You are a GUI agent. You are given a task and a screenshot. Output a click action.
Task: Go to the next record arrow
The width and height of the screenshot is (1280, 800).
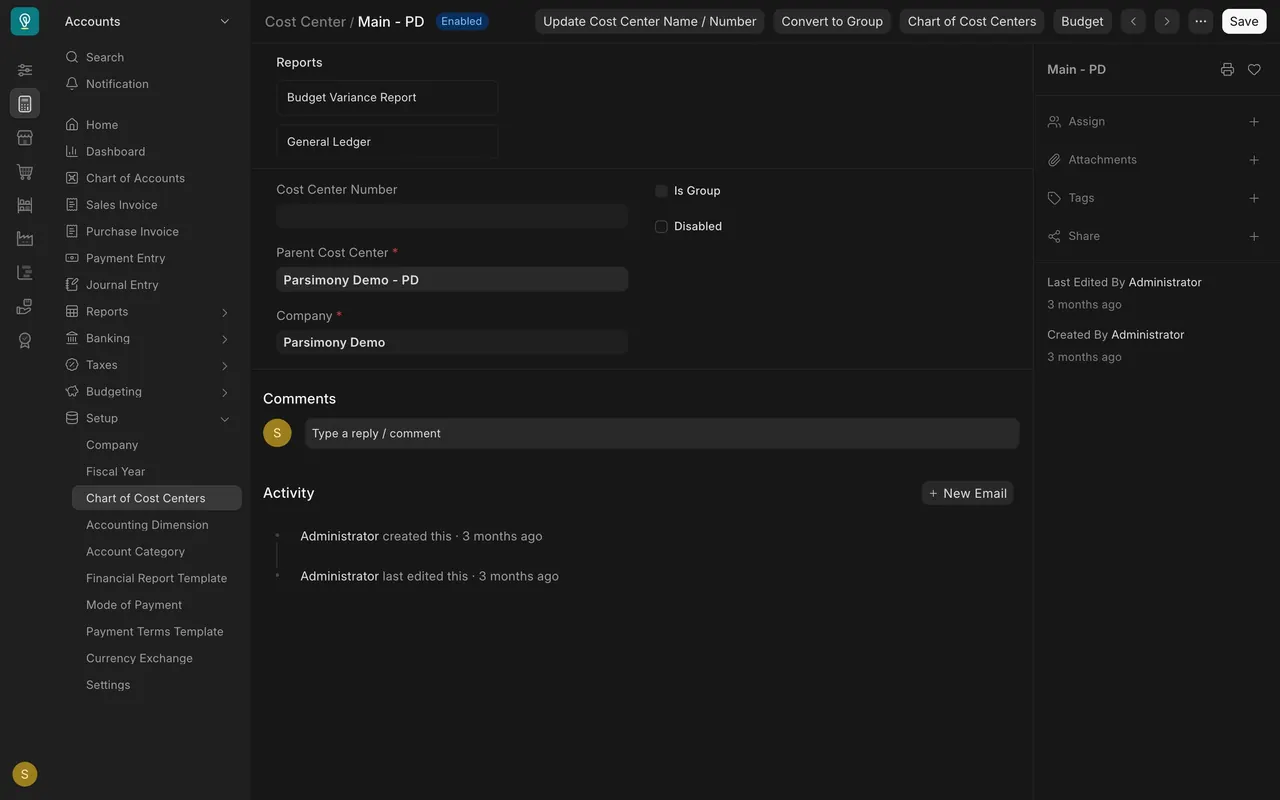tap(1166, 21)
